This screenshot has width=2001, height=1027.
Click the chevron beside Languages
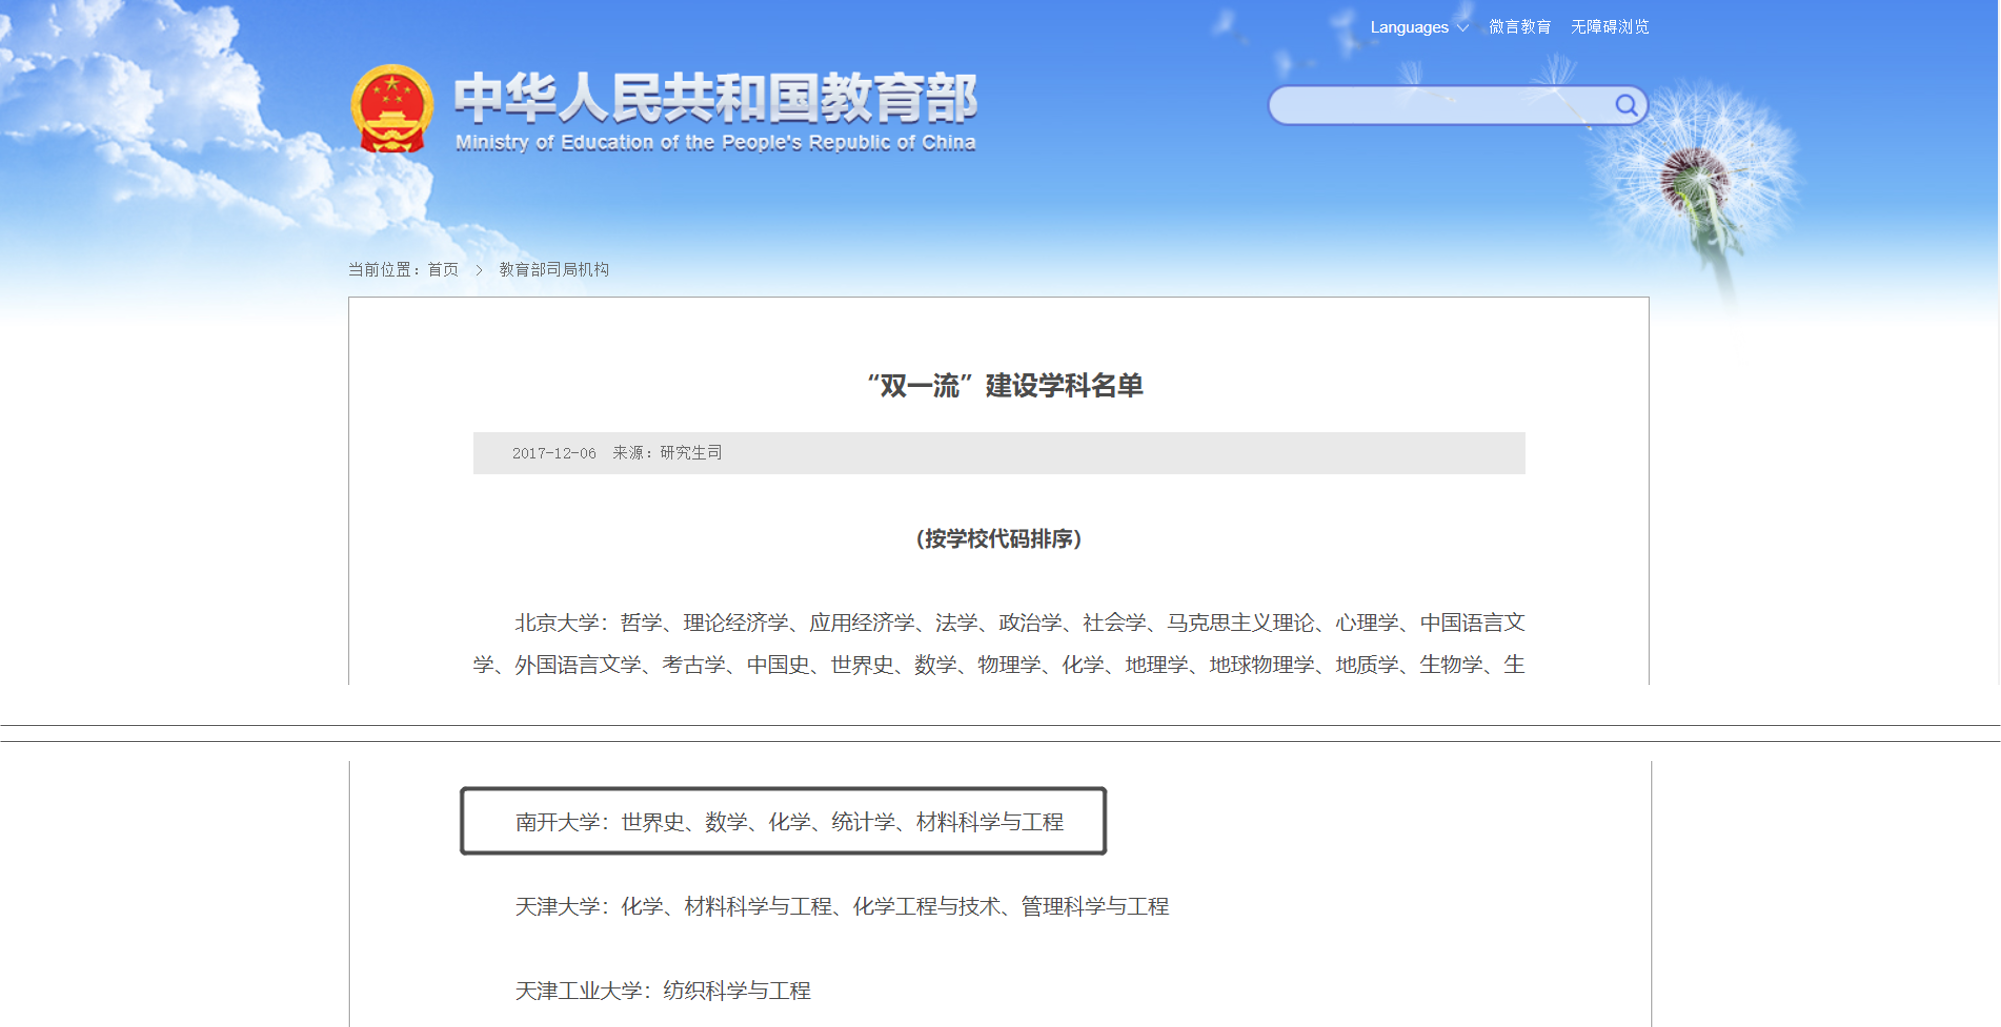[x=1463, y=28]
